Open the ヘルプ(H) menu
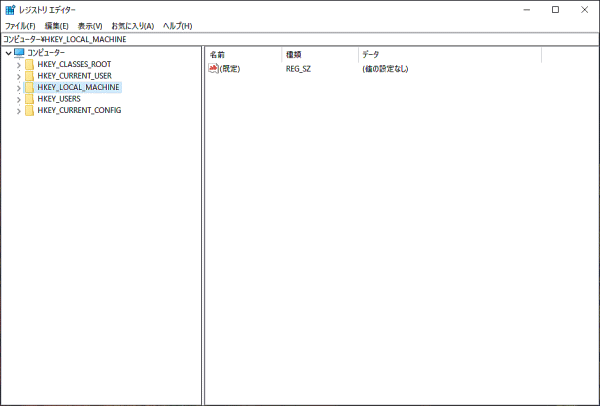Viewport: 600px width, 406px height. point(178,26)
